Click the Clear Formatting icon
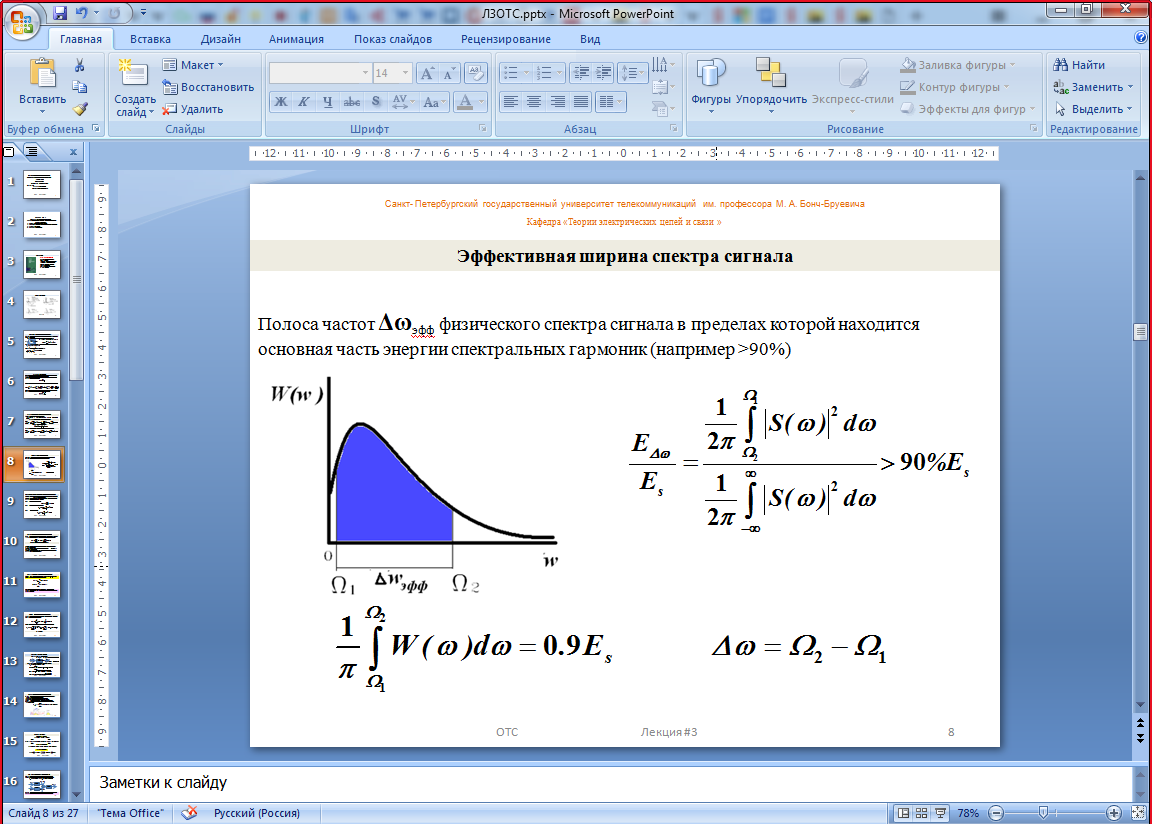 (x=477, y=73)
